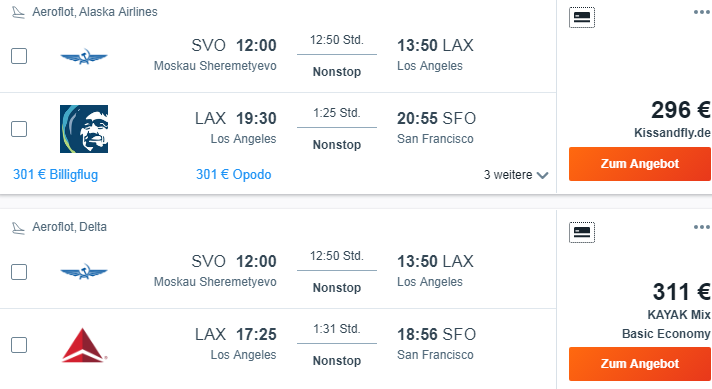Image resolution: width=712 pixels, height=389 pixels.
Task: Open the three-dots menu for the 311 € offer
Action: pos(702,227)
